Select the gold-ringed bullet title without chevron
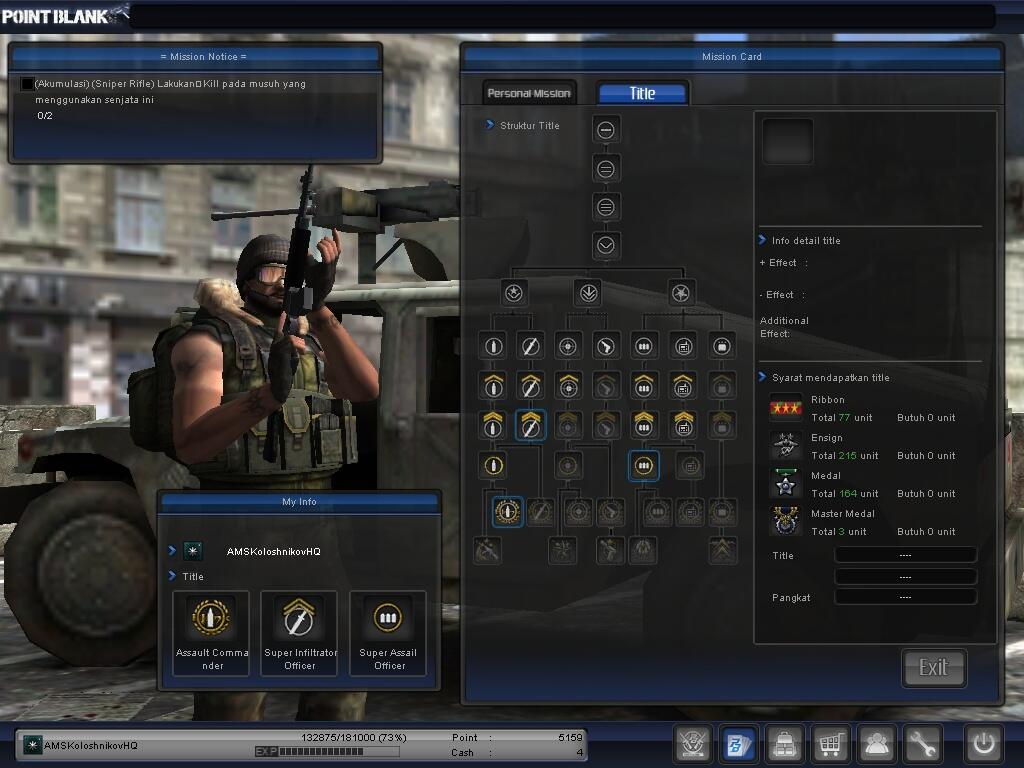The height and width of the screenshot is (768, 1024). [493, 466]
